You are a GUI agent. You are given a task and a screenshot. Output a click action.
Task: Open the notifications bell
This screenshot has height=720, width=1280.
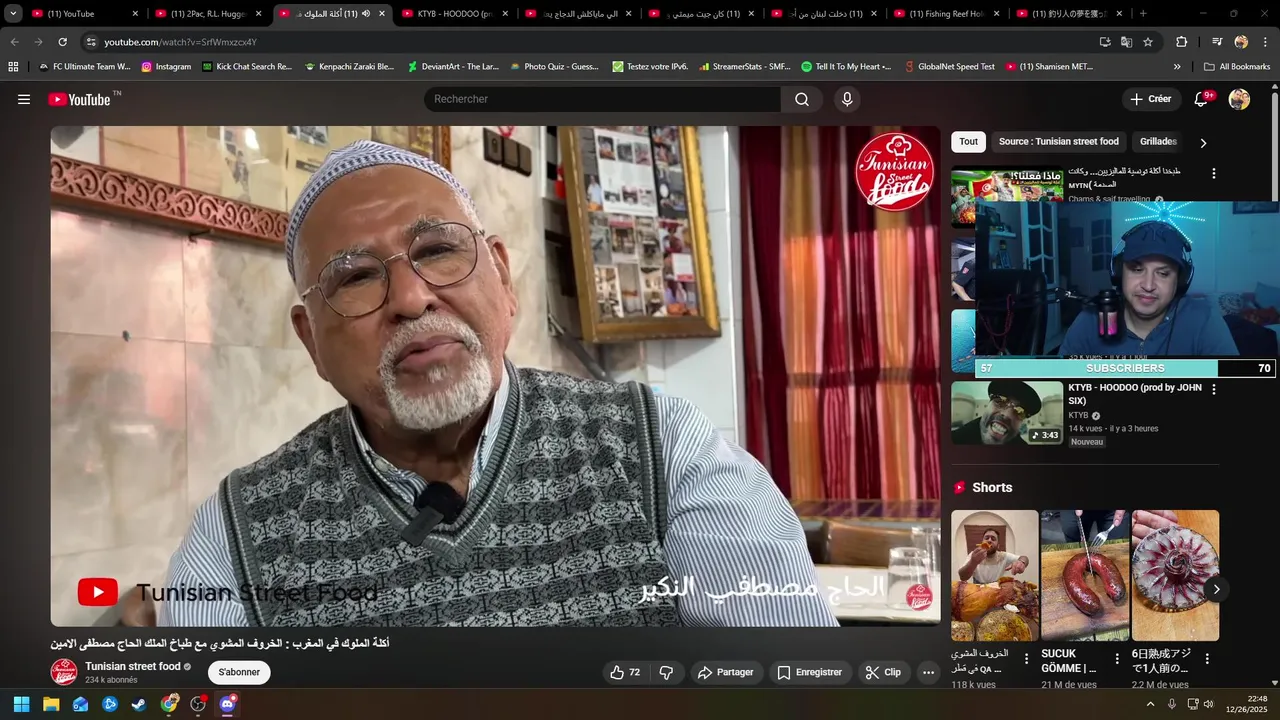point(1202,99)
